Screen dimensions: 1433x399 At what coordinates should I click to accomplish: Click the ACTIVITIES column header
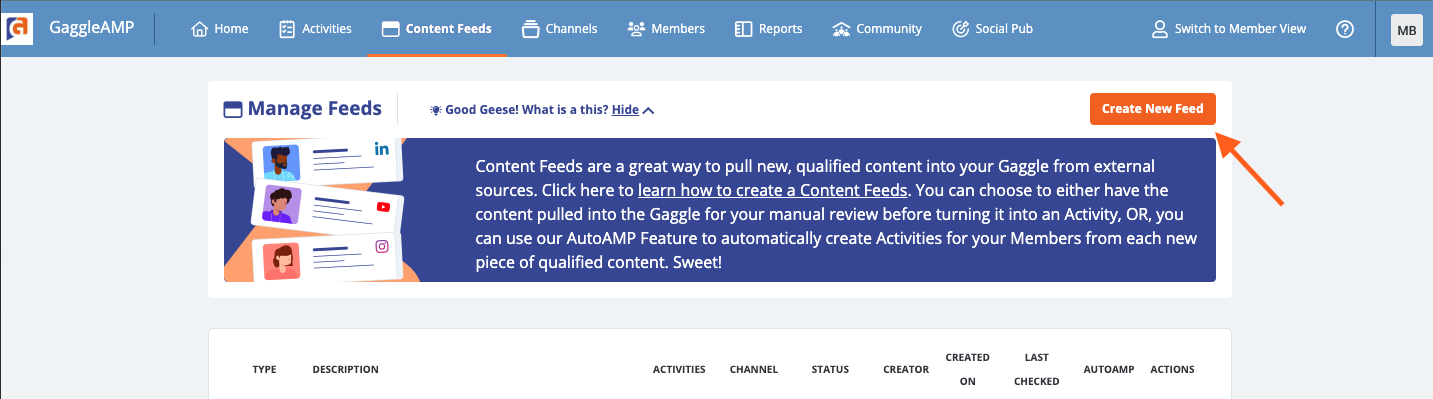pyautogui.click(x=679, y=369)
